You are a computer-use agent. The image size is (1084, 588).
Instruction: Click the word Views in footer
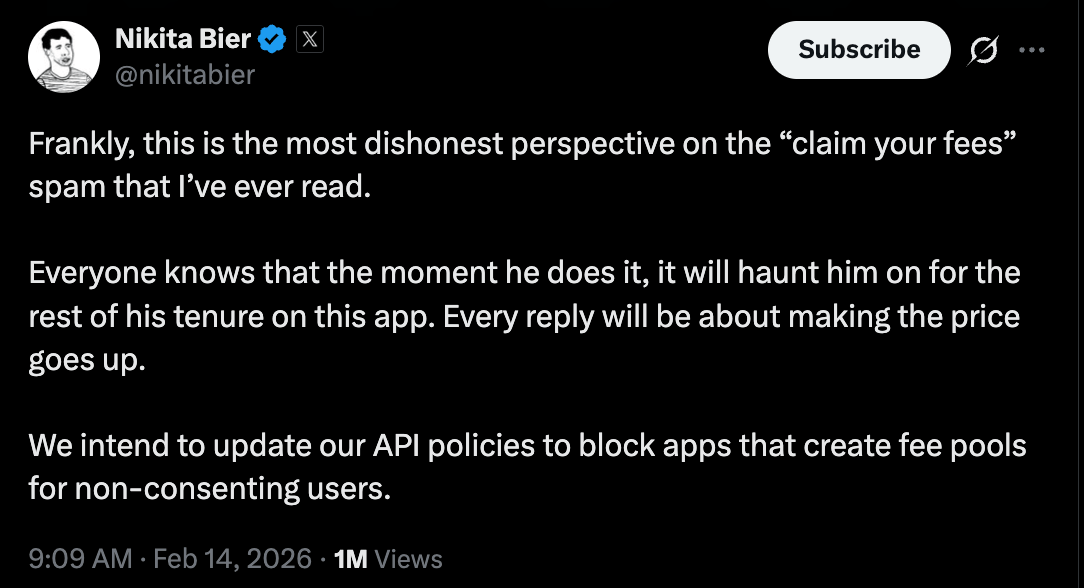click(410, 558)
